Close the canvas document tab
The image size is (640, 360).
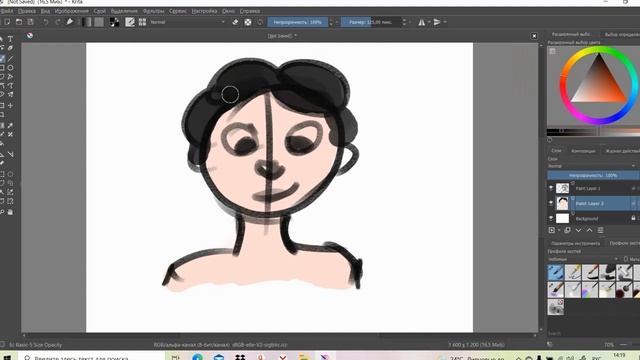coord(534,36)
